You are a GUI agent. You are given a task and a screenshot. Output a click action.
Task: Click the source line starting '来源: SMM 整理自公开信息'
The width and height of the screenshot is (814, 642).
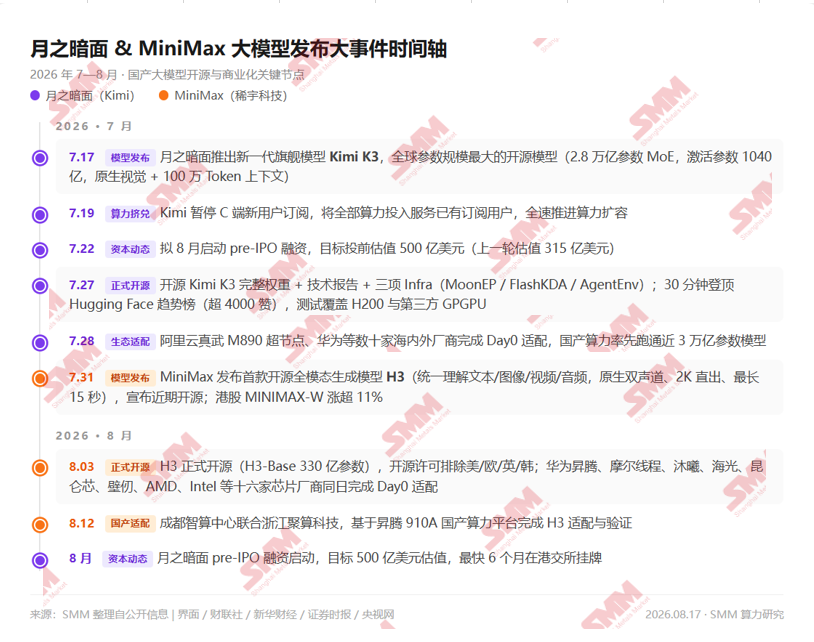pyautogui.click(x=212, y=614)
